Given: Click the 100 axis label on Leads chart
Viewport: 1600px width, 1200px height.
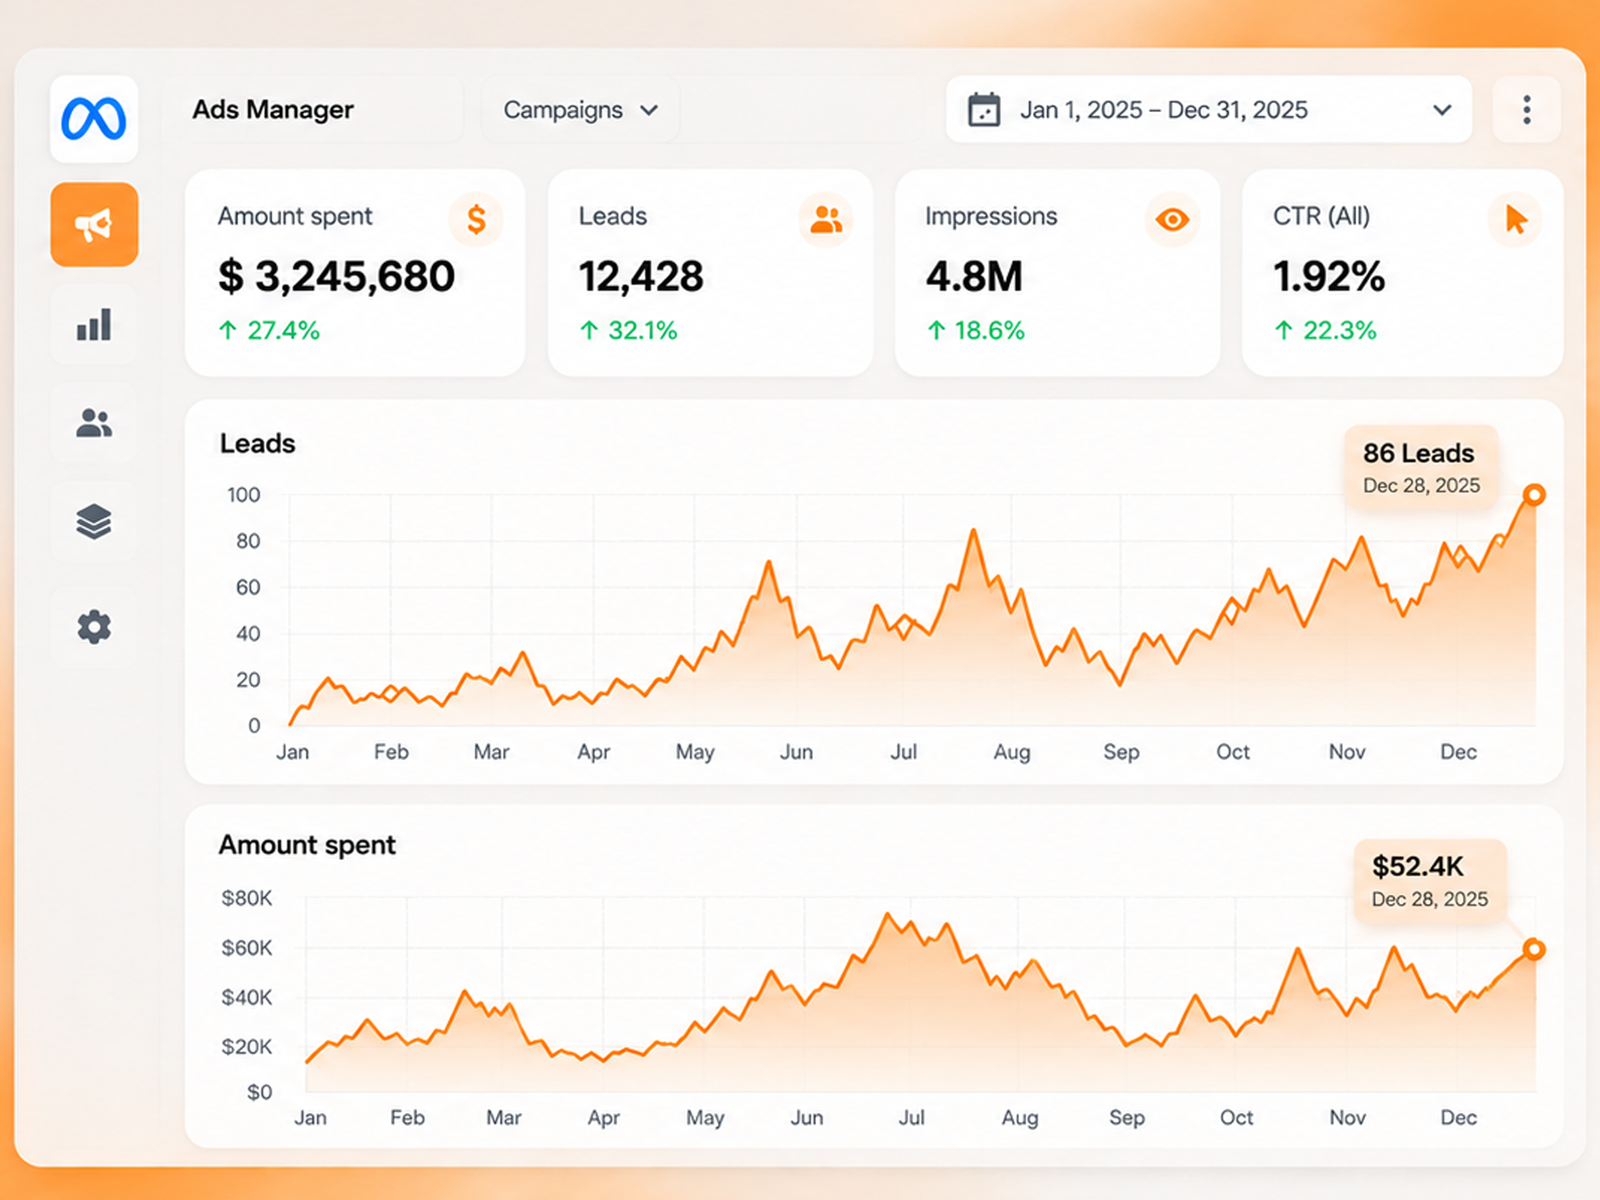Looking at the screenshot, I should pyautogui.click(x=244, y=495).
